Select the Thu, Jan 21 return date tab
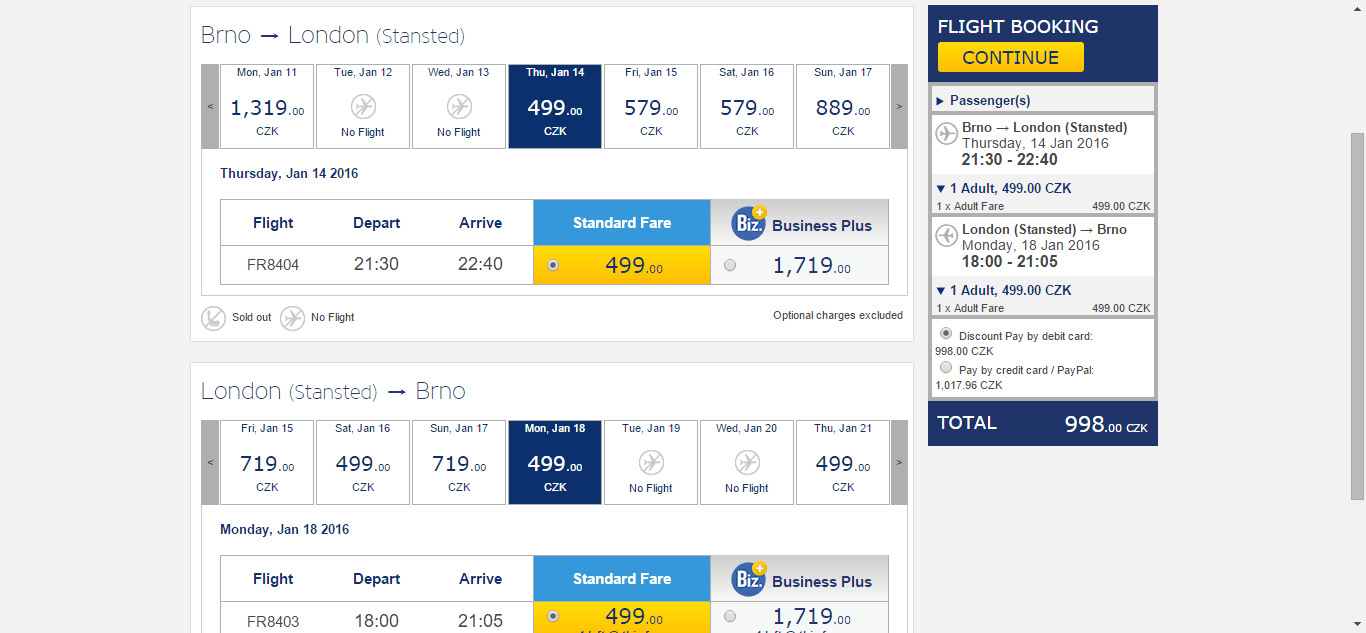 coord(843,462)
